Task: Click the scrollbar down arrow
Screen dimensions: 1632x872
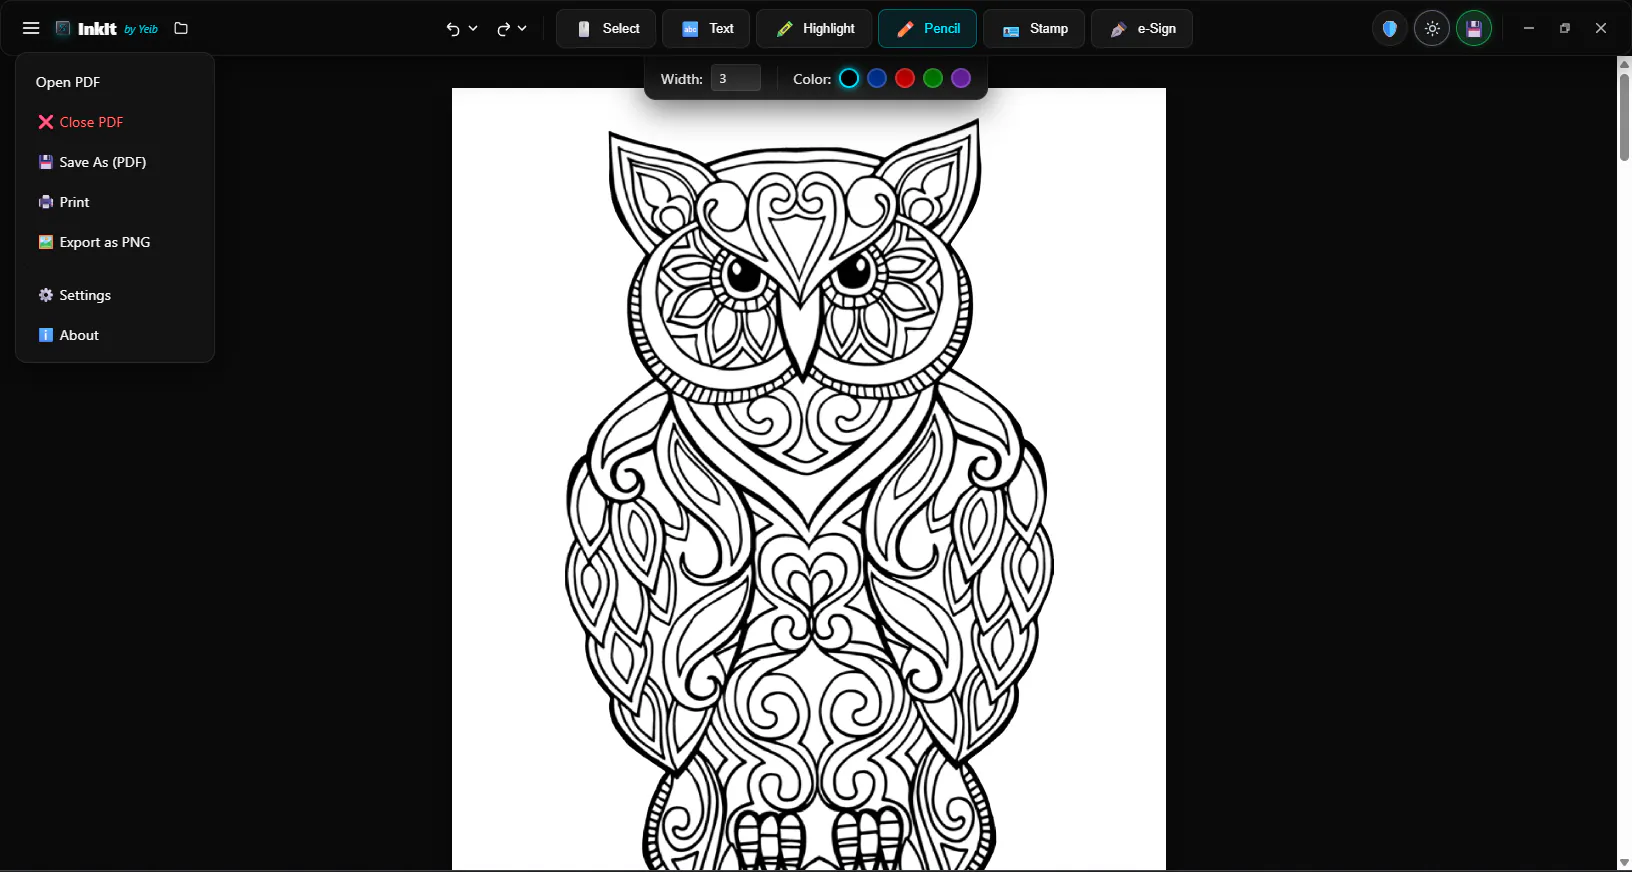Action: click(1624, 863)
